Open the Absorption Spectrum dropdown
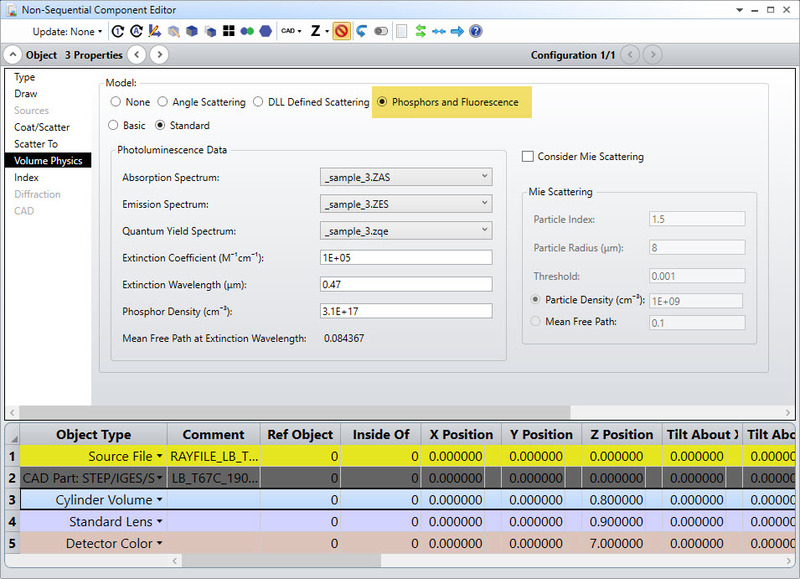This screenshot has width=800, height=579. tap(406, 177)
